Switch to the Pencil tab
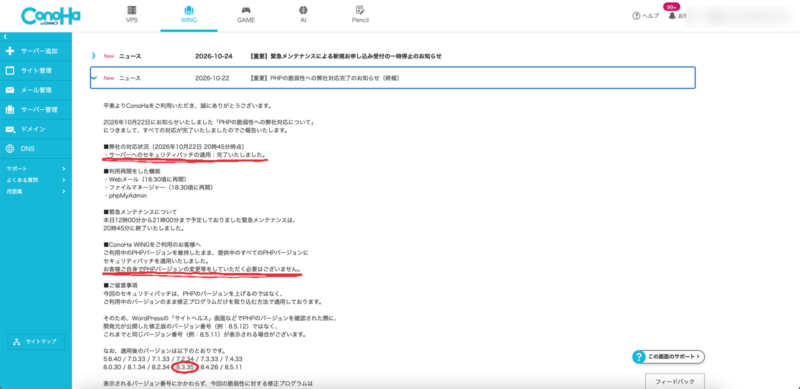This screenshot has width=800, height=389. (x=360, y=15)
